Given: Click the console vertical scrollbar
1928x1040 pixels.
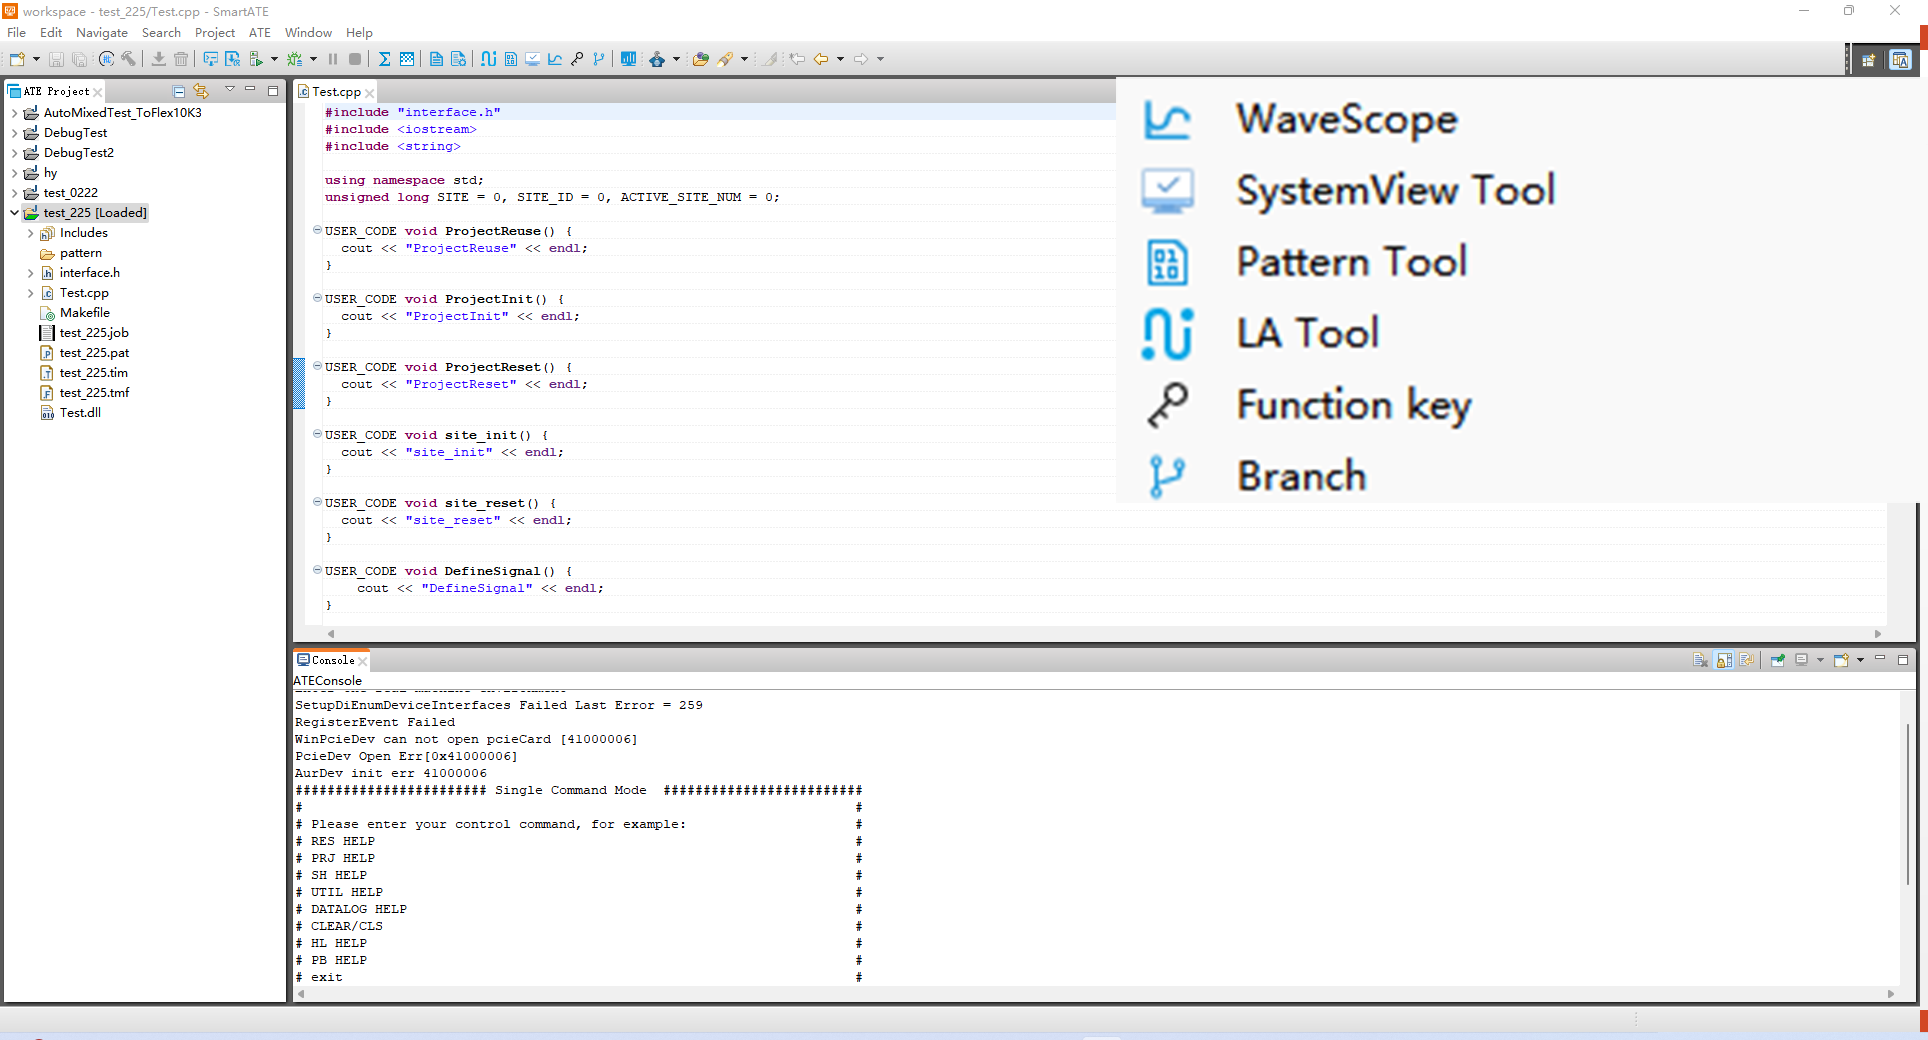Looking at the screenshot, I should 1907,800.
